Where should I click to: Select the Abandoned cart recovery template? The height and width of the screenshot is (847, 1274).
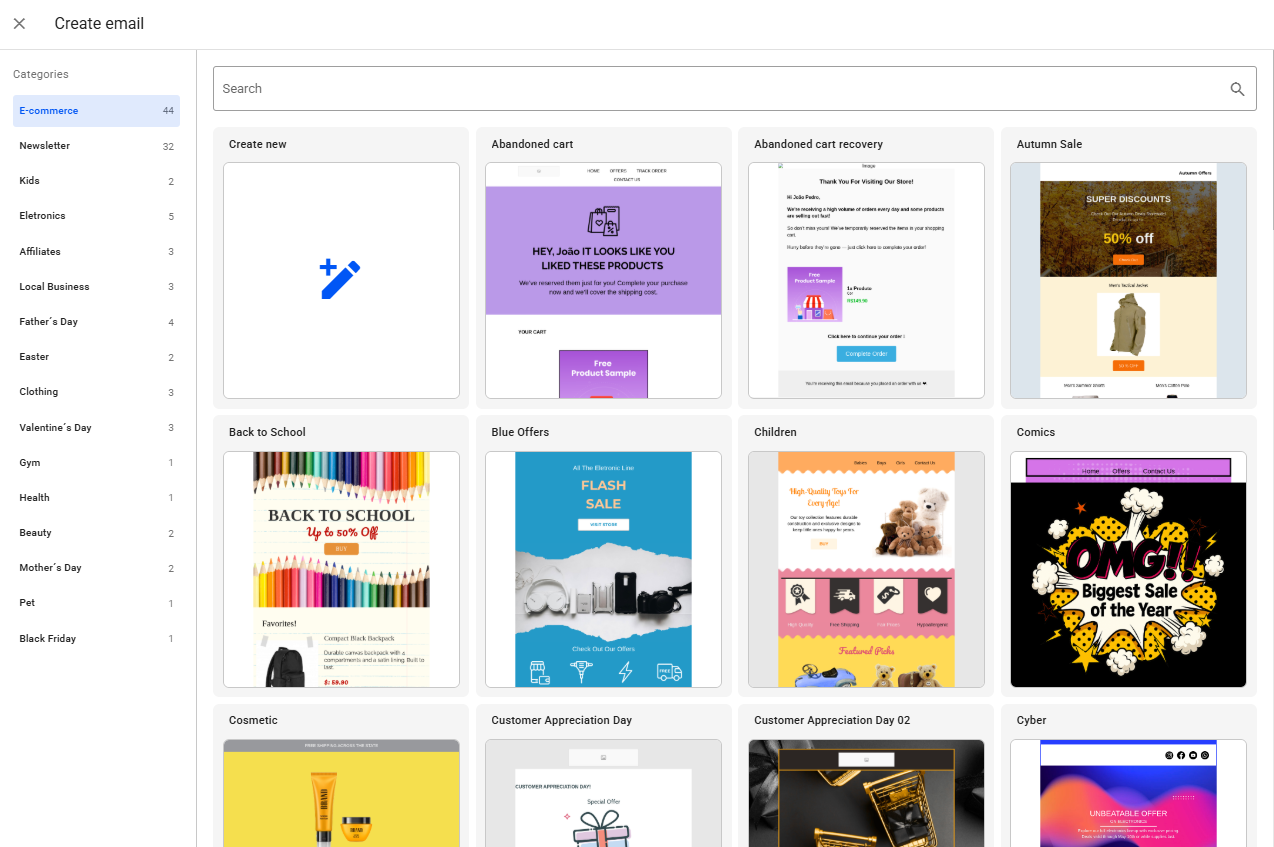coord(866,280)
